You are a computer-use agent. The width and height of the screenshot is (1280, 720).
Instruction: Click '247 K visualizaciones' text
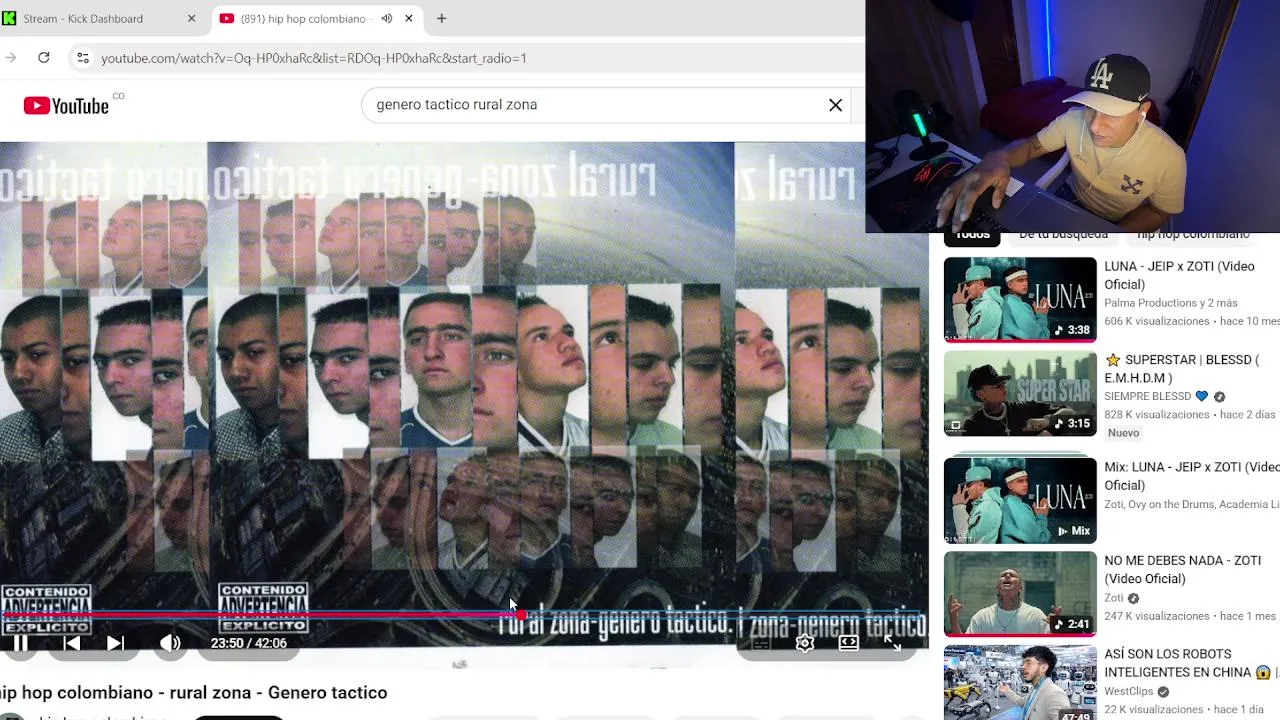(x=1157, y=616)
